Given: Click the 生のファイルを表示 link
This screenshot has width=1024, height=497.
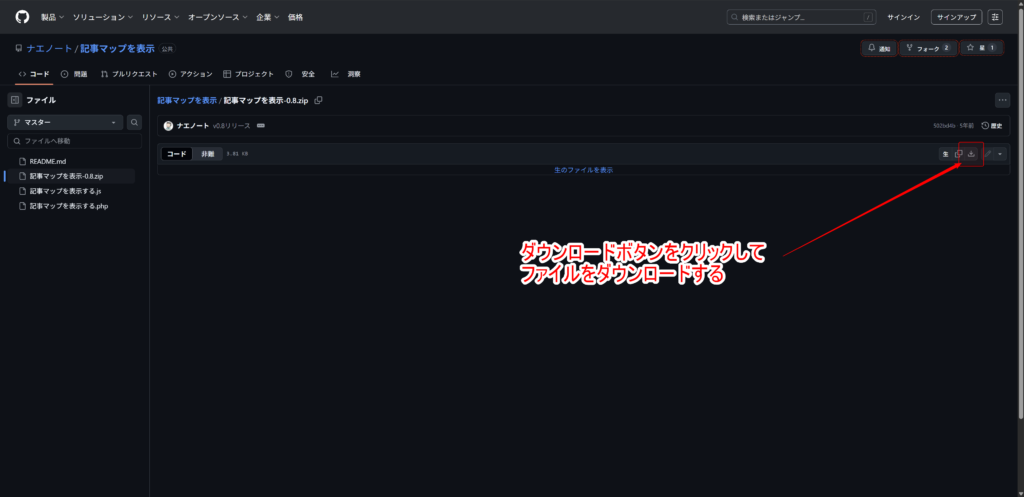Looking at the screenshot, I should pos(583,170).
